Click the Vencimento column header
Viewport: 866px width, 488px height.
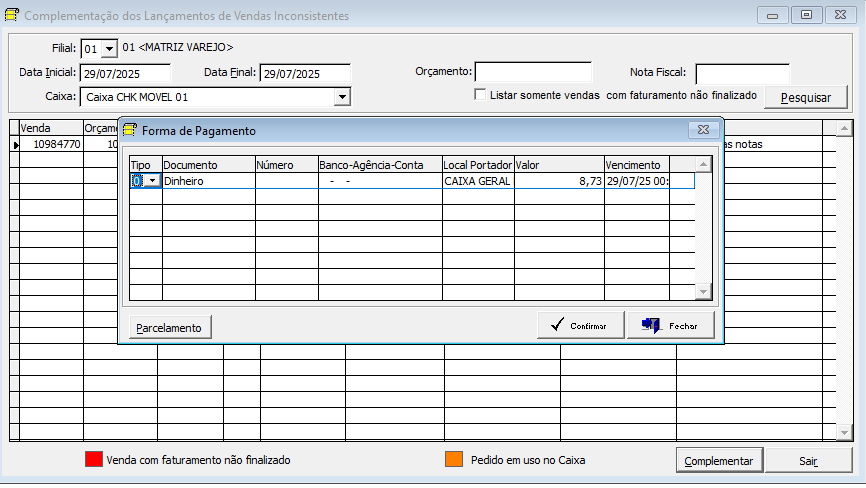click(x=637, y=165)
